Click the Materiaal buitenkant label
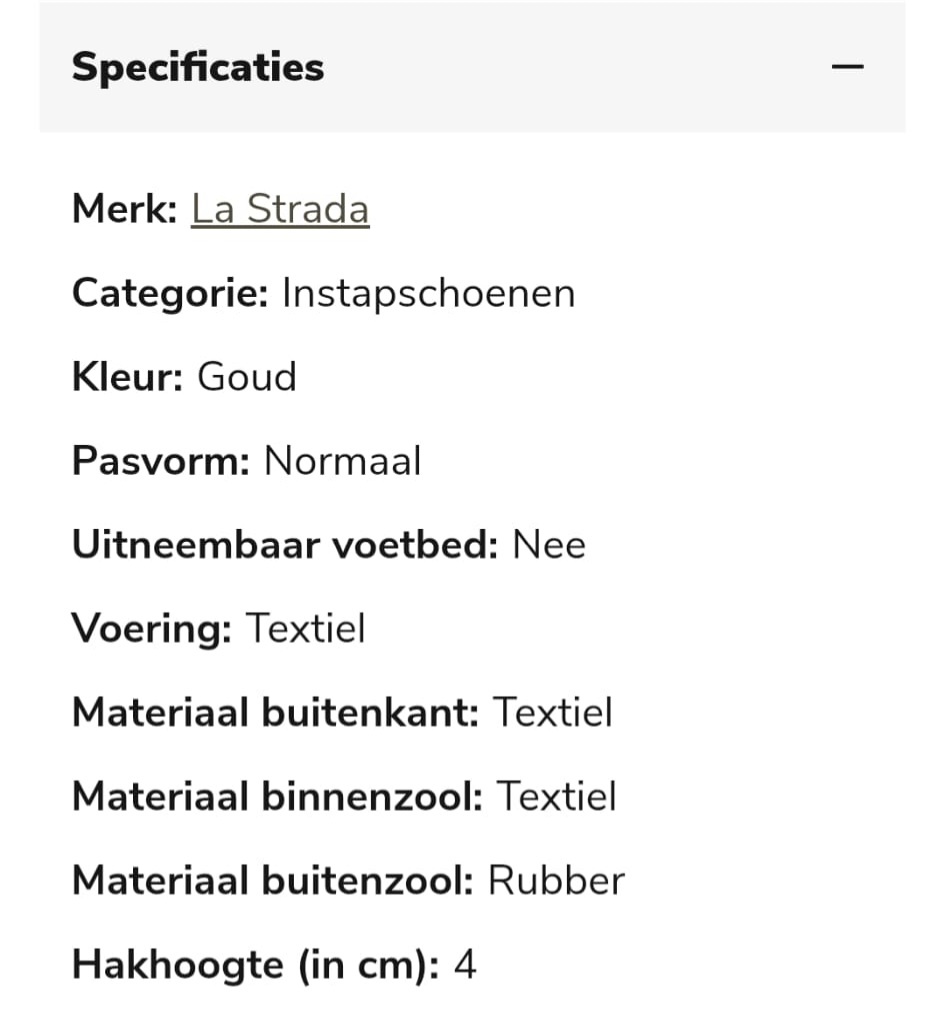The height and width of the screenshot is (1009, 944). (275, 713)
